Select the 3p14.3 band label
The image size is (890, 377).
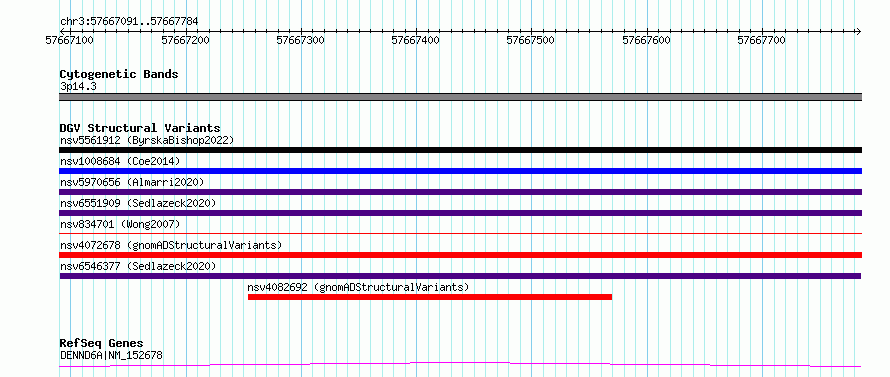[x=77, y=86]
